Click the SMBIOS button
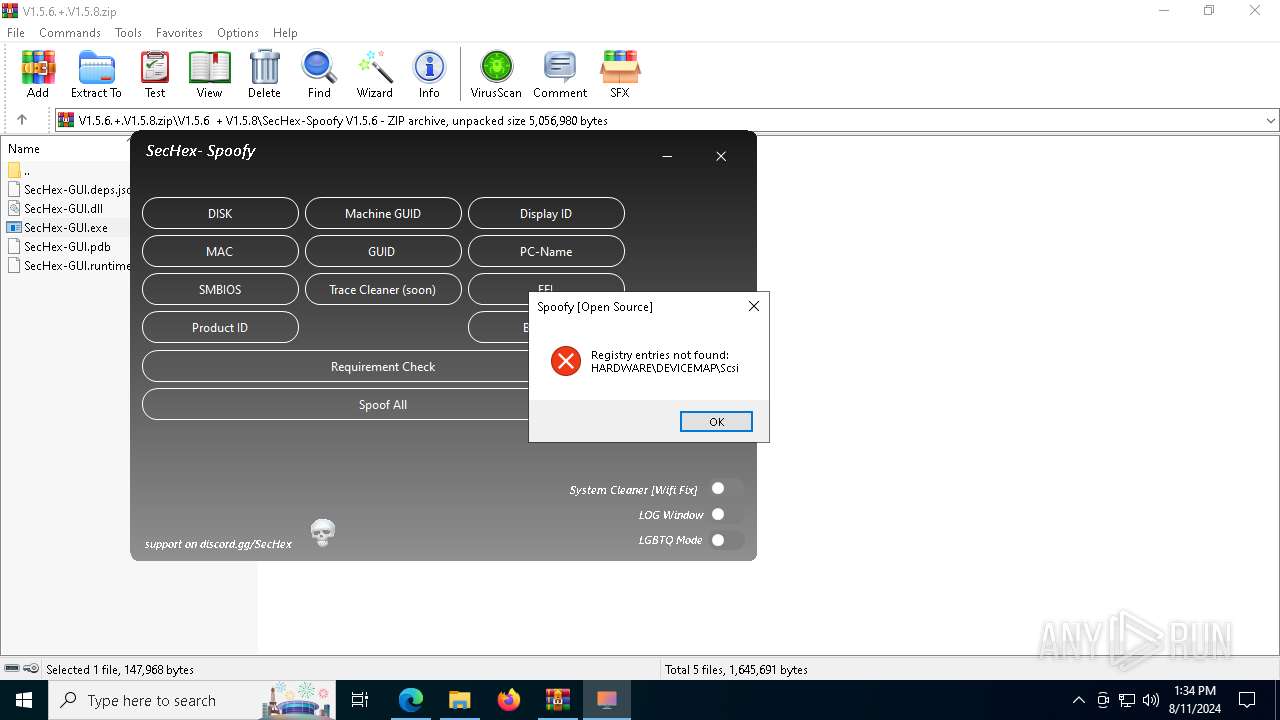Screen dimensions: 1280x720 pos(220,289)
